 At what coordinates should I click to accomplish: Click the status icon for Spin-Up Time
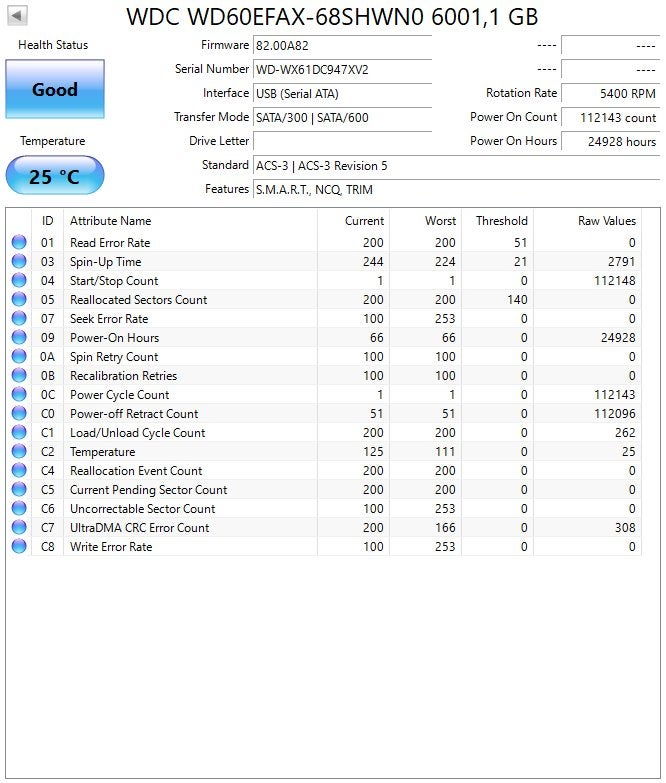tap(19, 261)
